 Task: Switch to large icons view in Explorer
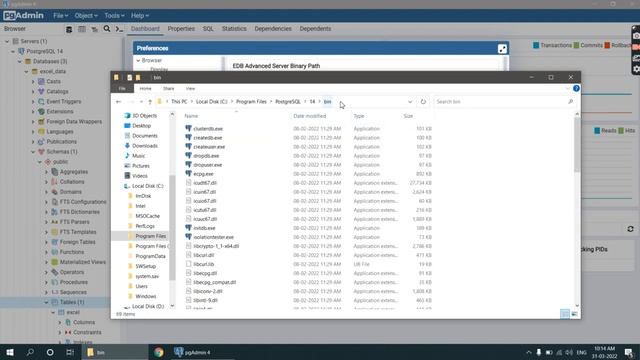coord(574,314)
